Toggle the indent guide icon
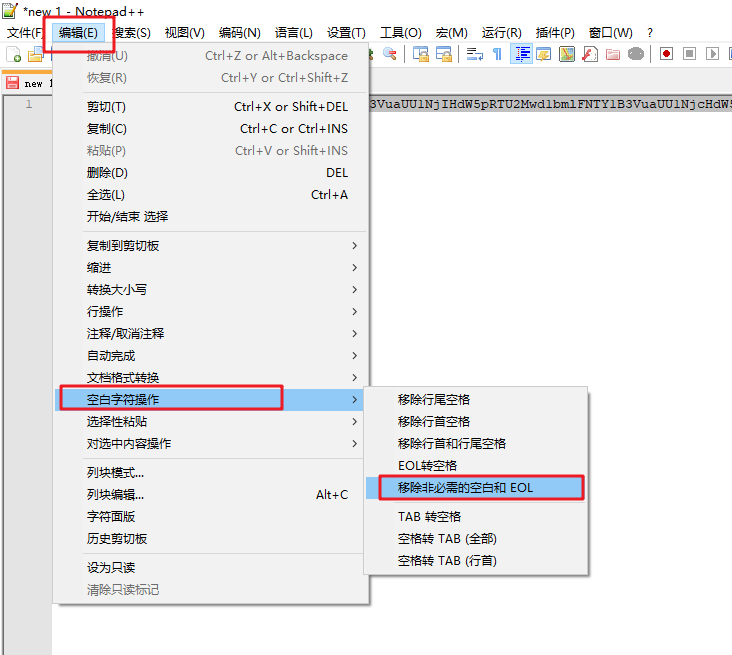The width and height of the screenshot is (732, 655). pos(521,54)
